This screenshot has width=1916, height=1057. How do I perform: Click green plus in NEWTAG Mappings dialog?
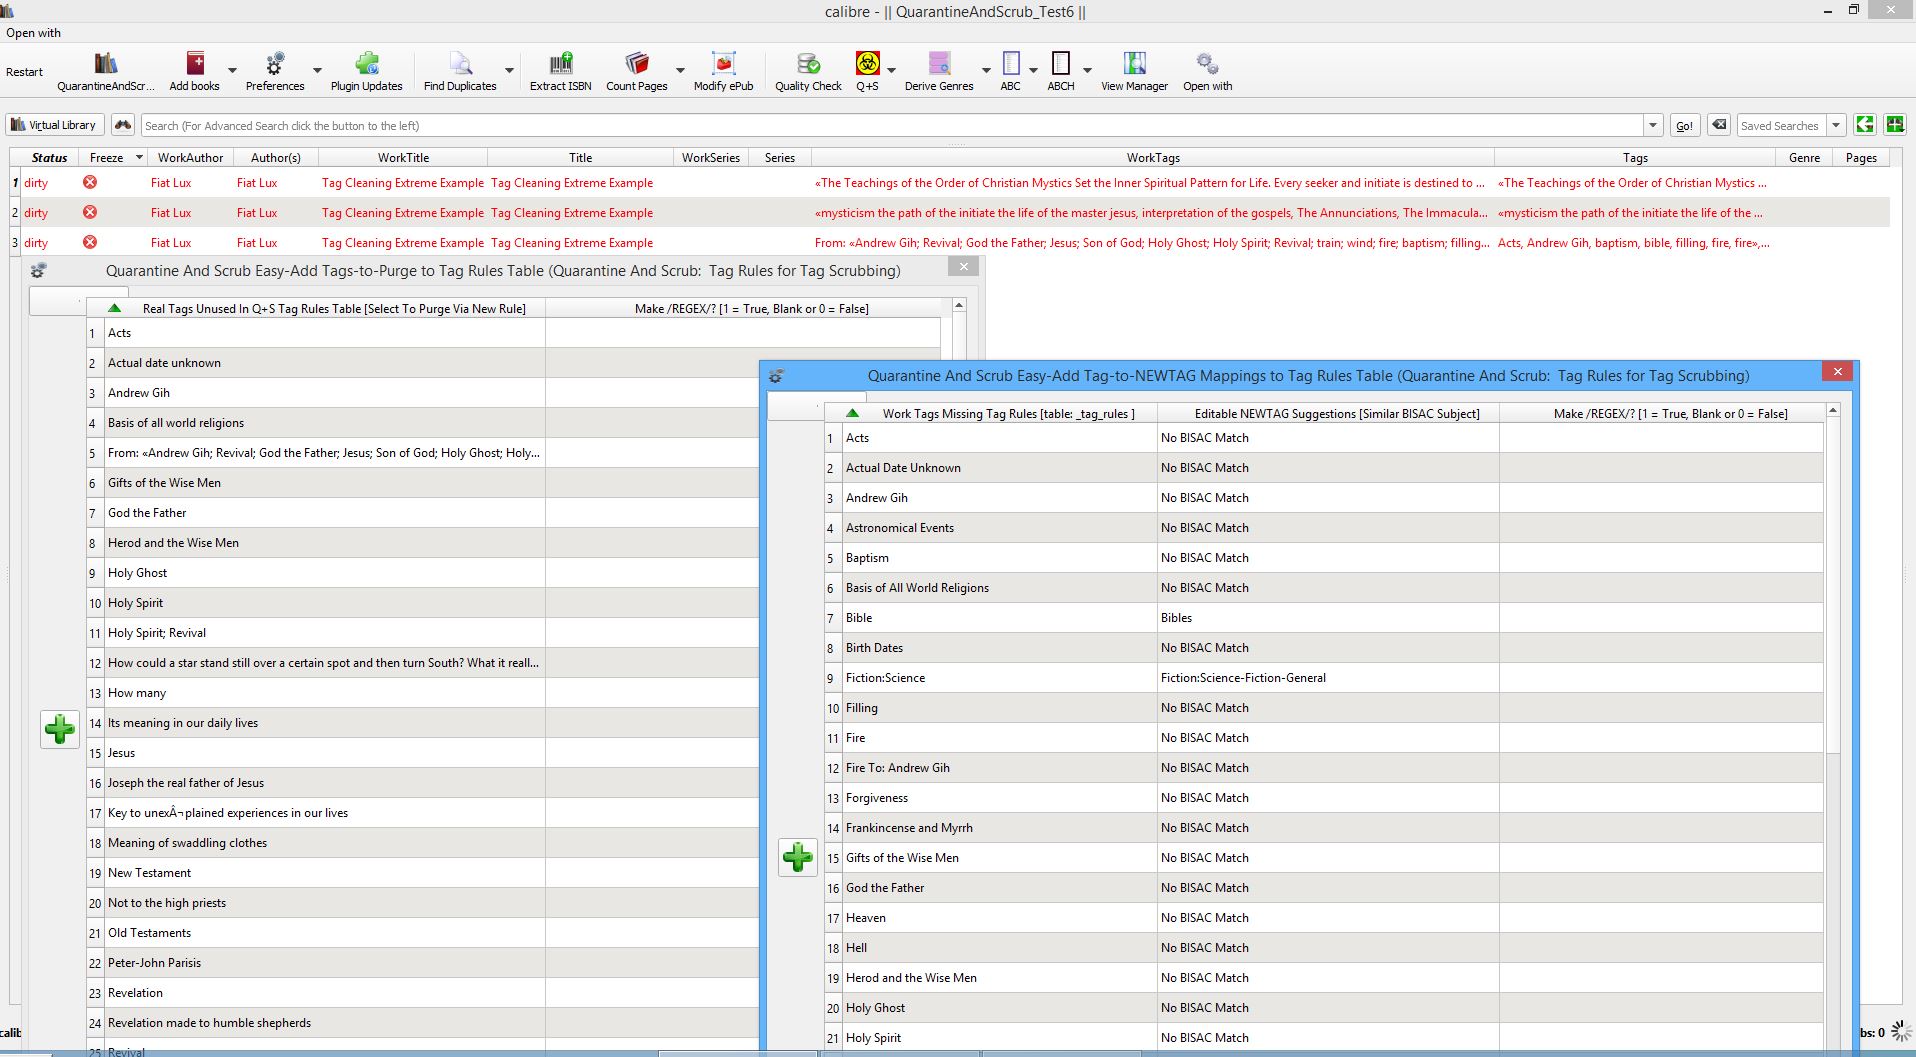point(797,857)
